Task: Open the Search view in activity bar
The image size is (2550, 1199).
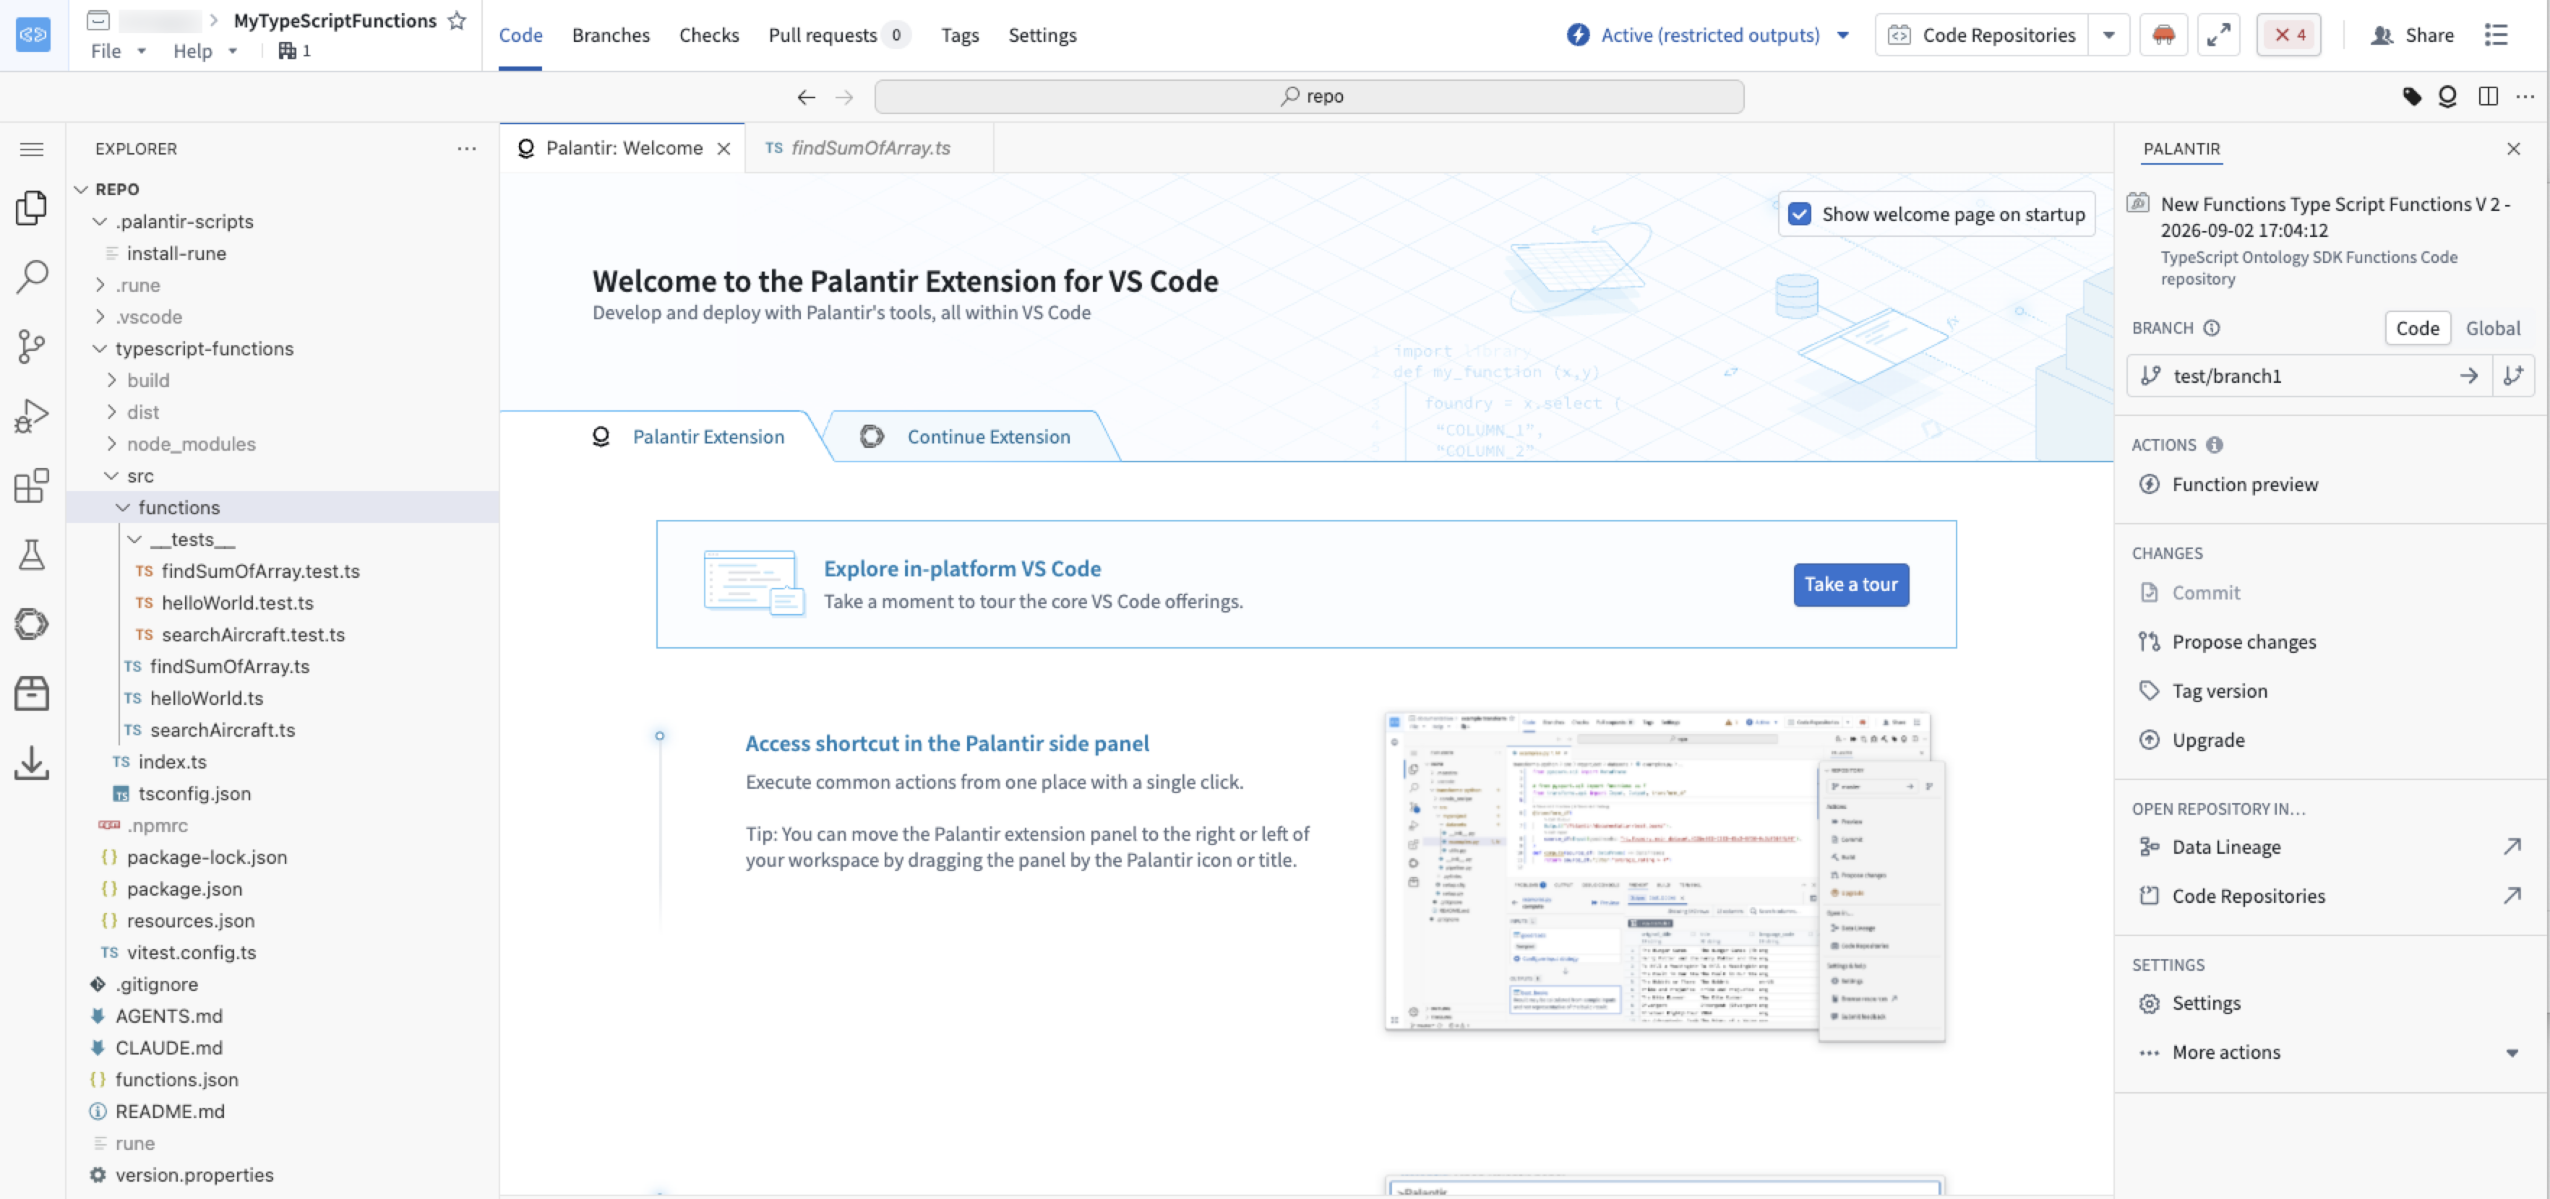Action: [32, 277]
